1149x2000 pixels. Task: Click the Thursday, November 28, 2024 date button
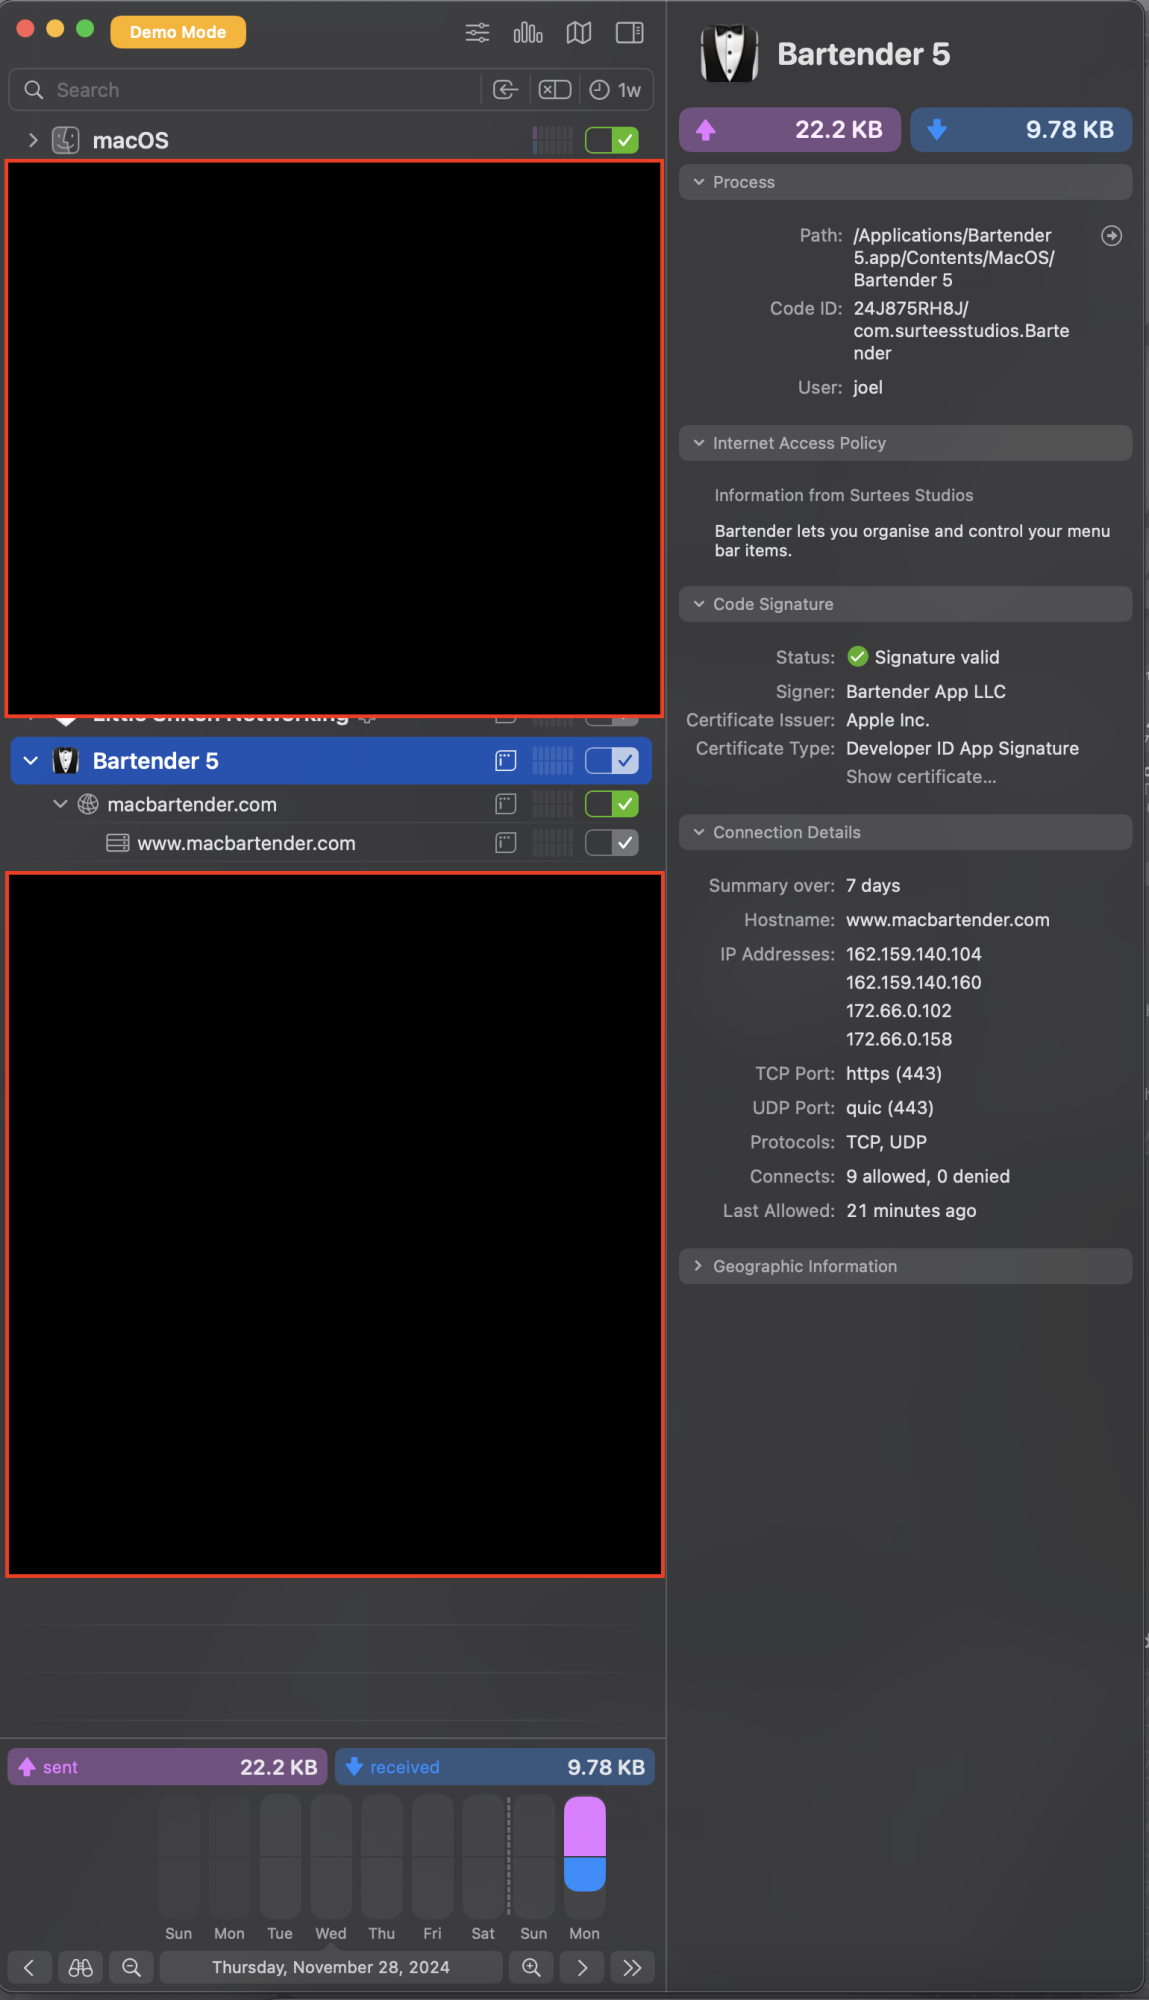[331, 1968]
